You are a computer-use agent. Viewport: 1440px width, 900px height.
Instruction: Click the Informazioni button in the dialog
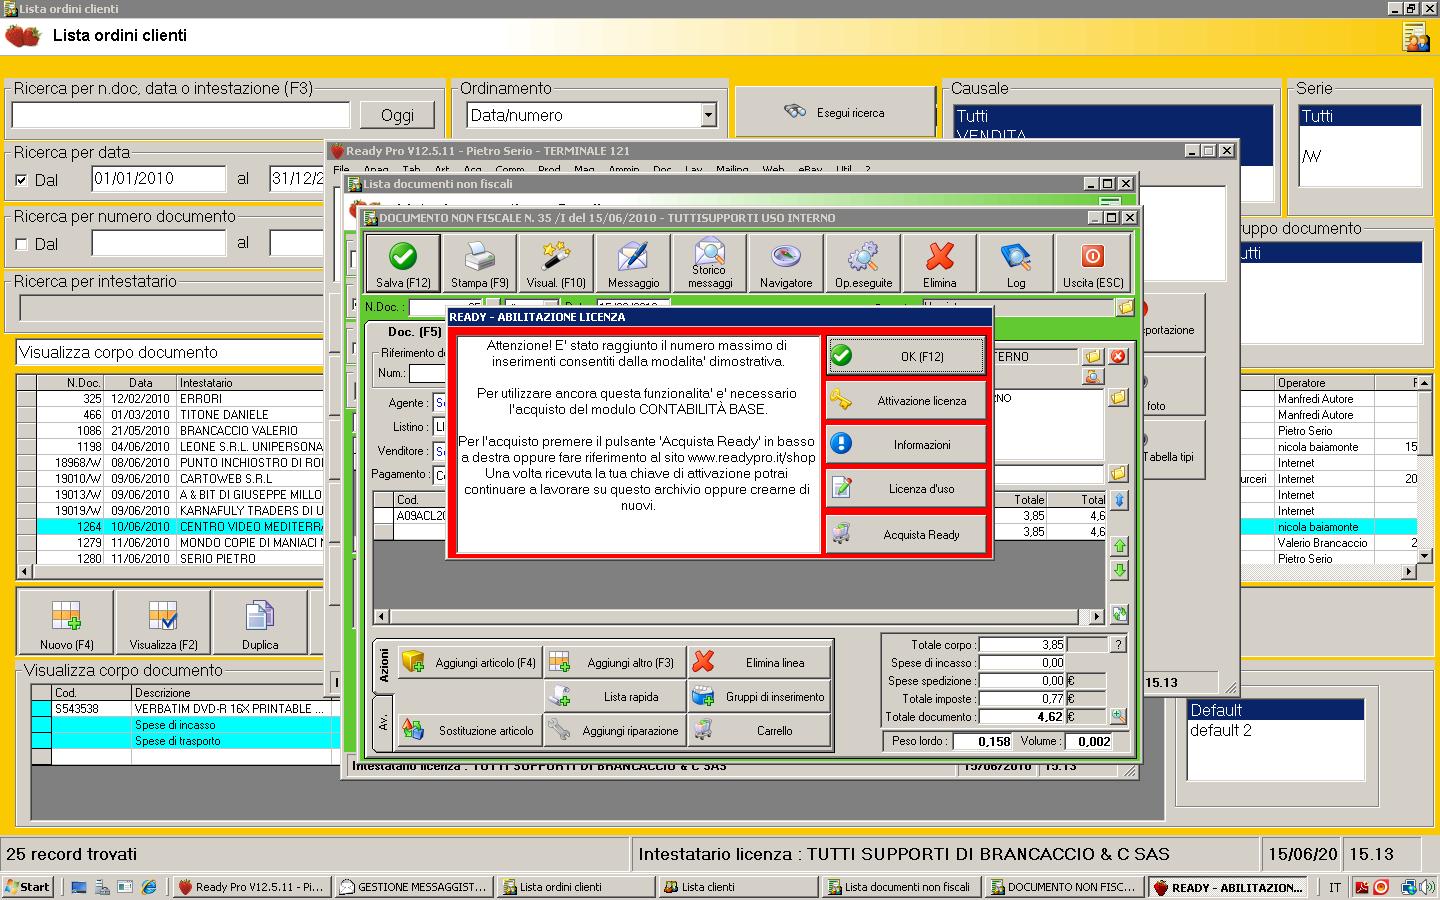point(906,445)
